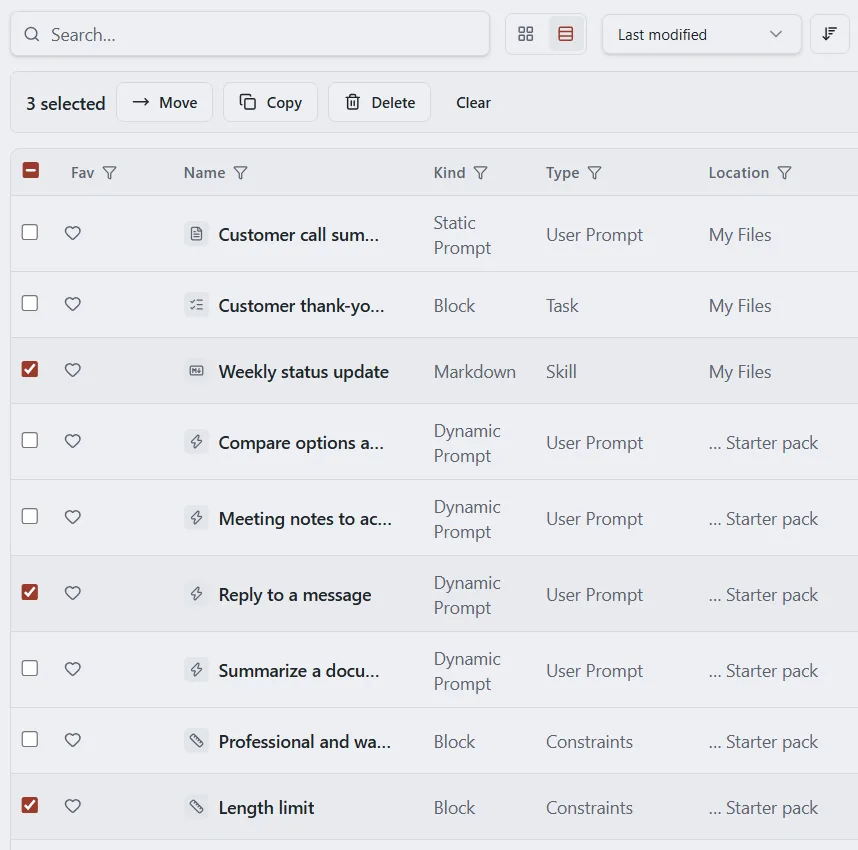The height and width of the screenshot is (850, 858).
Task: Check Meeting notes row checkbox
Action: point(30,516)
